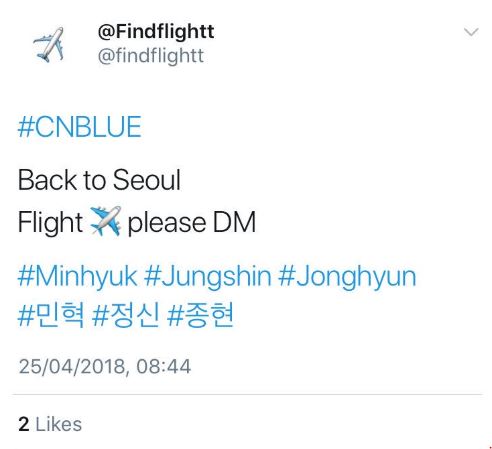Open the #Minhyuk hashtag
This screenshot has height=449, width=492.
77,277
